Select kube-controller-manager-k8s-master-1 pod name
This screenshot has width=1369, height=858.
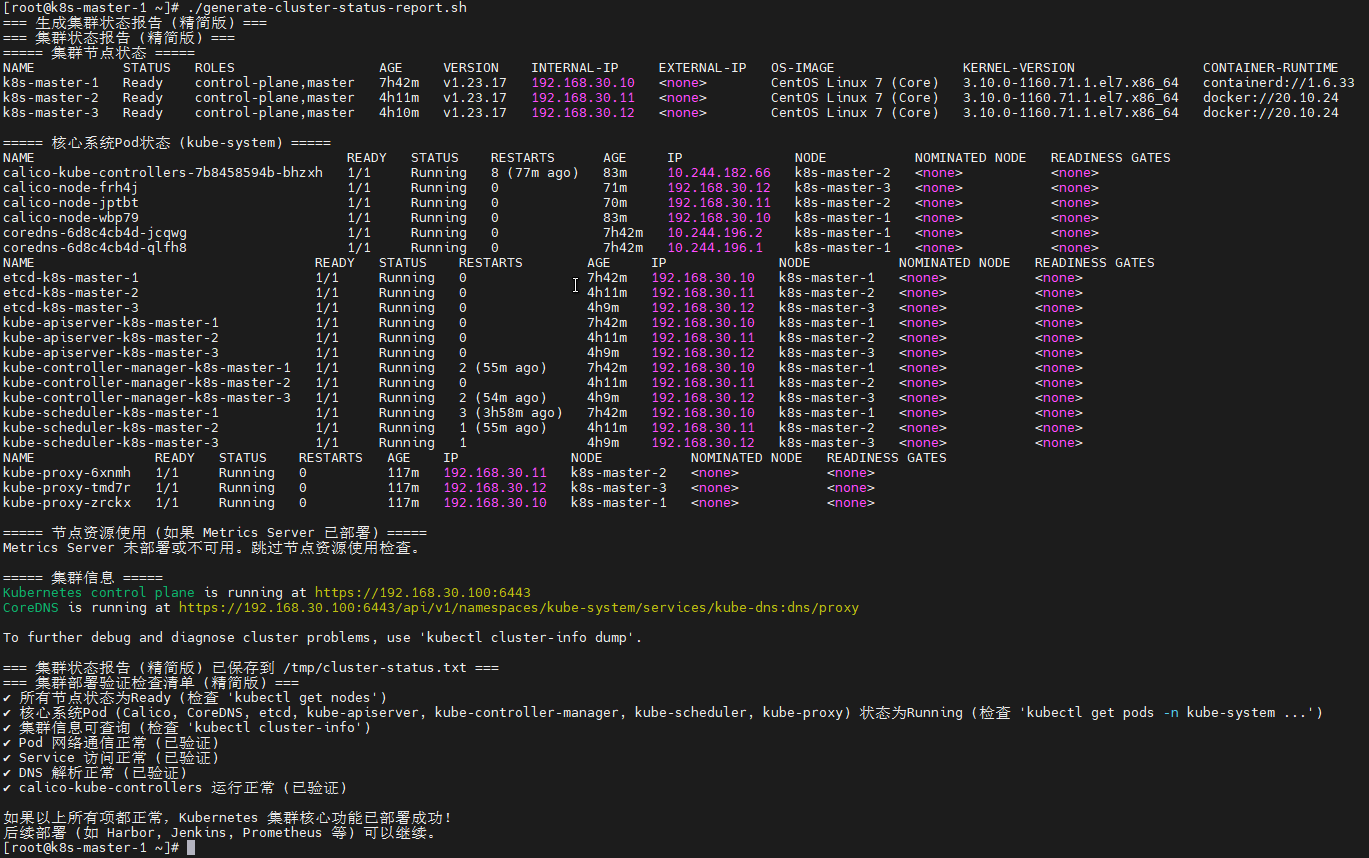coord(147,368)
